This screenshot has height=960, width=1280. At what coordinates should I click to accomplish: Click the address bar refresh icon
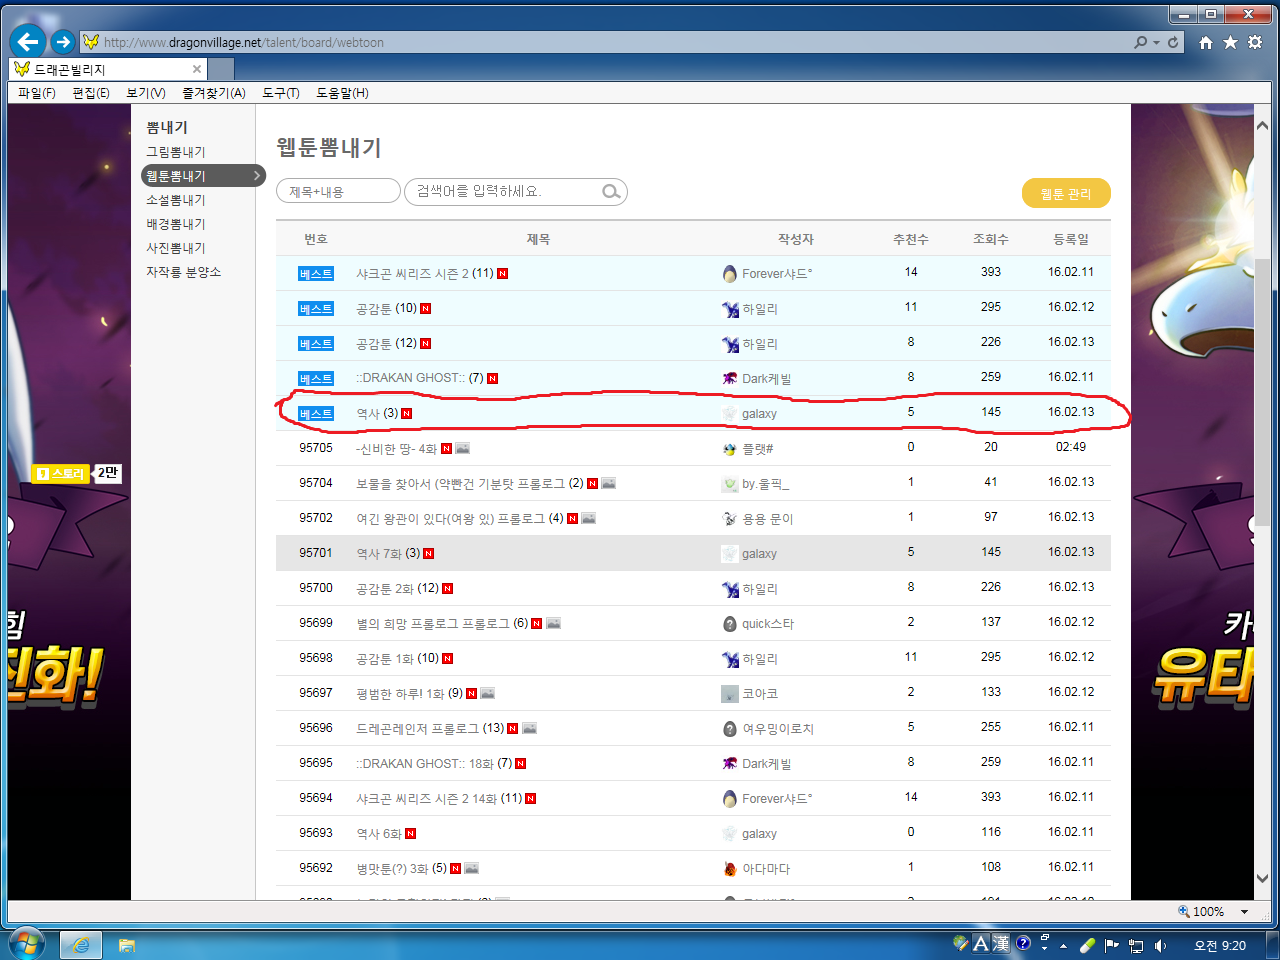pos(1174,42)
